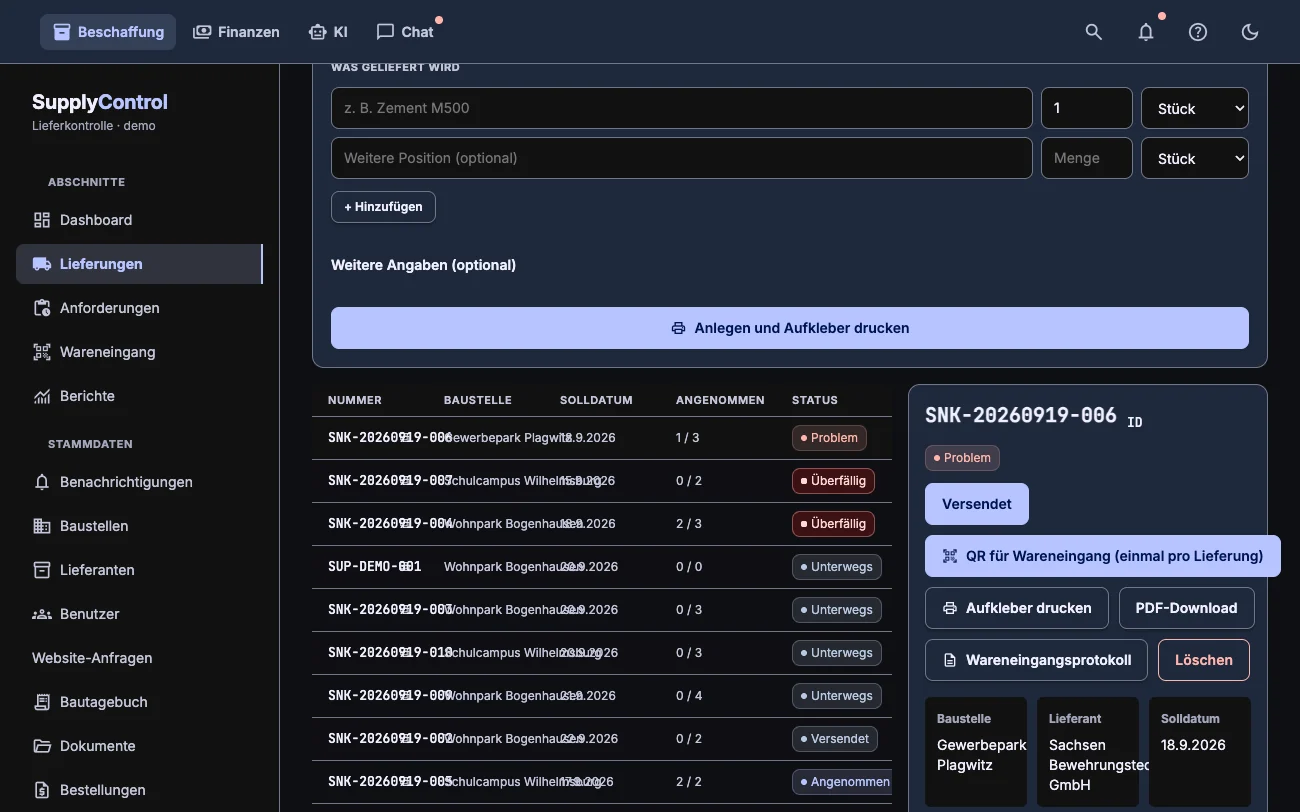Click the search magnifier icon
The width and height of the screenshot is (1300, 812).
(1094, 32)
